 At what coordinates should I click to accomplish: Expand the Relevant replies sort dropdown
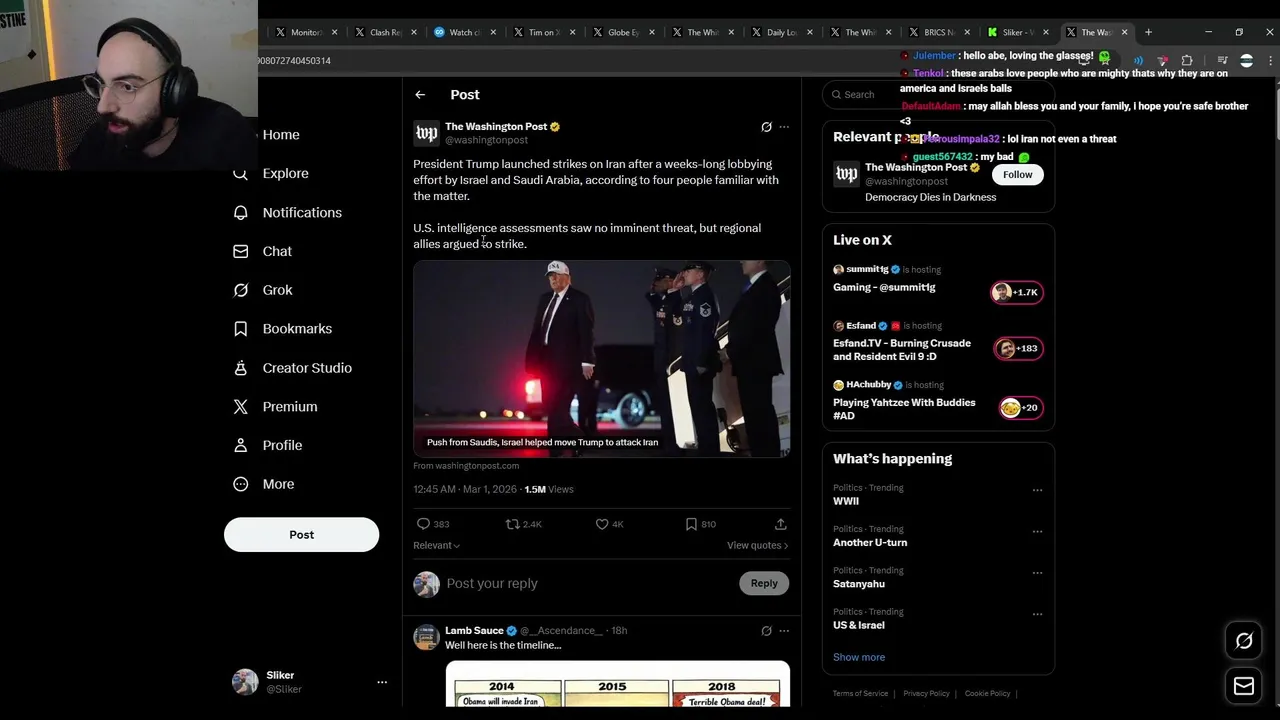pos(436,546)
